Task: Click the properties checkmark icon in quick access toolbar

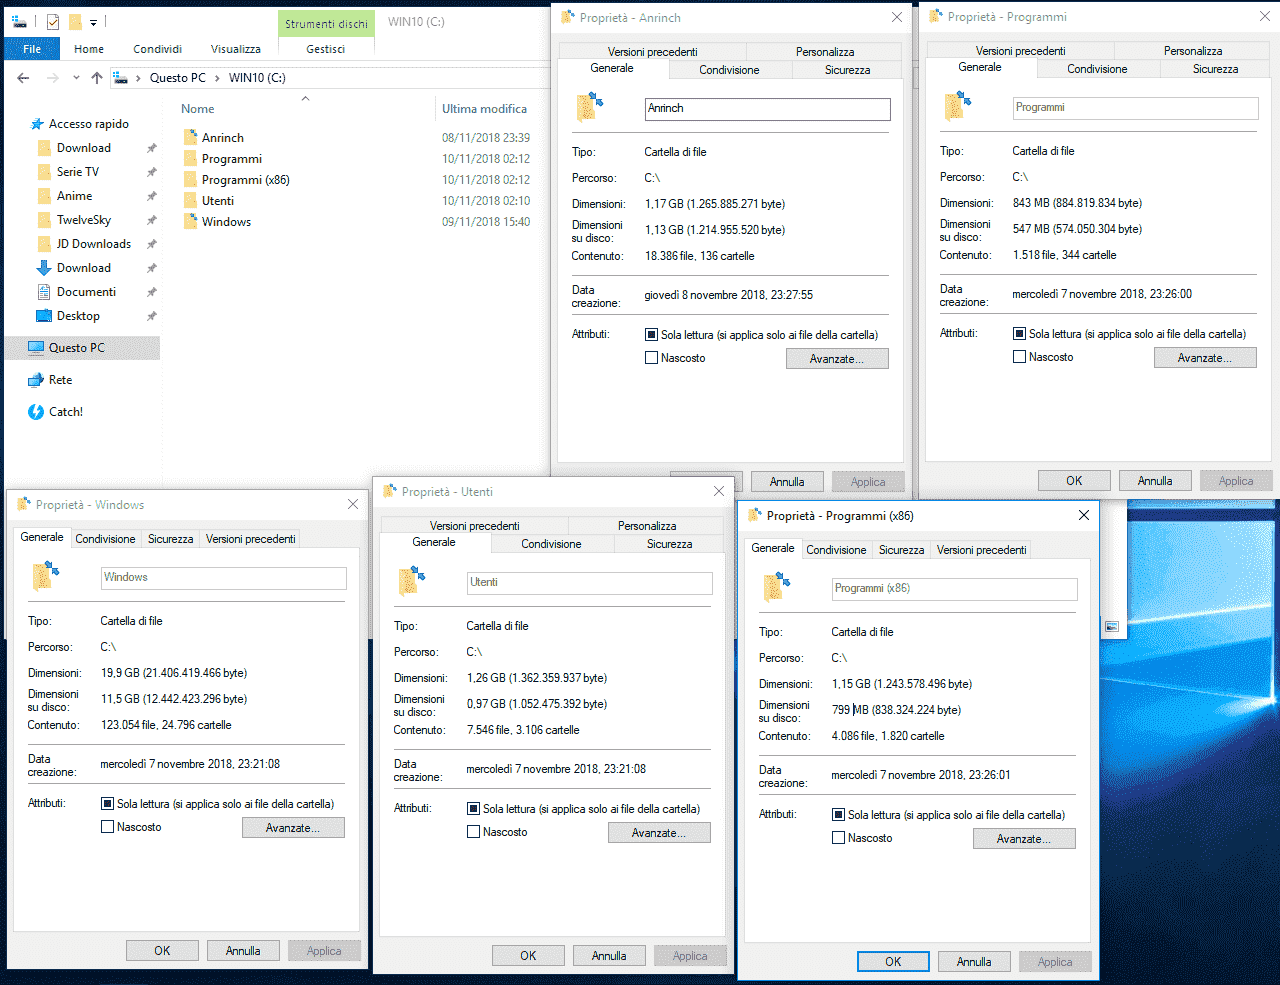Action: tap(53, 21)
